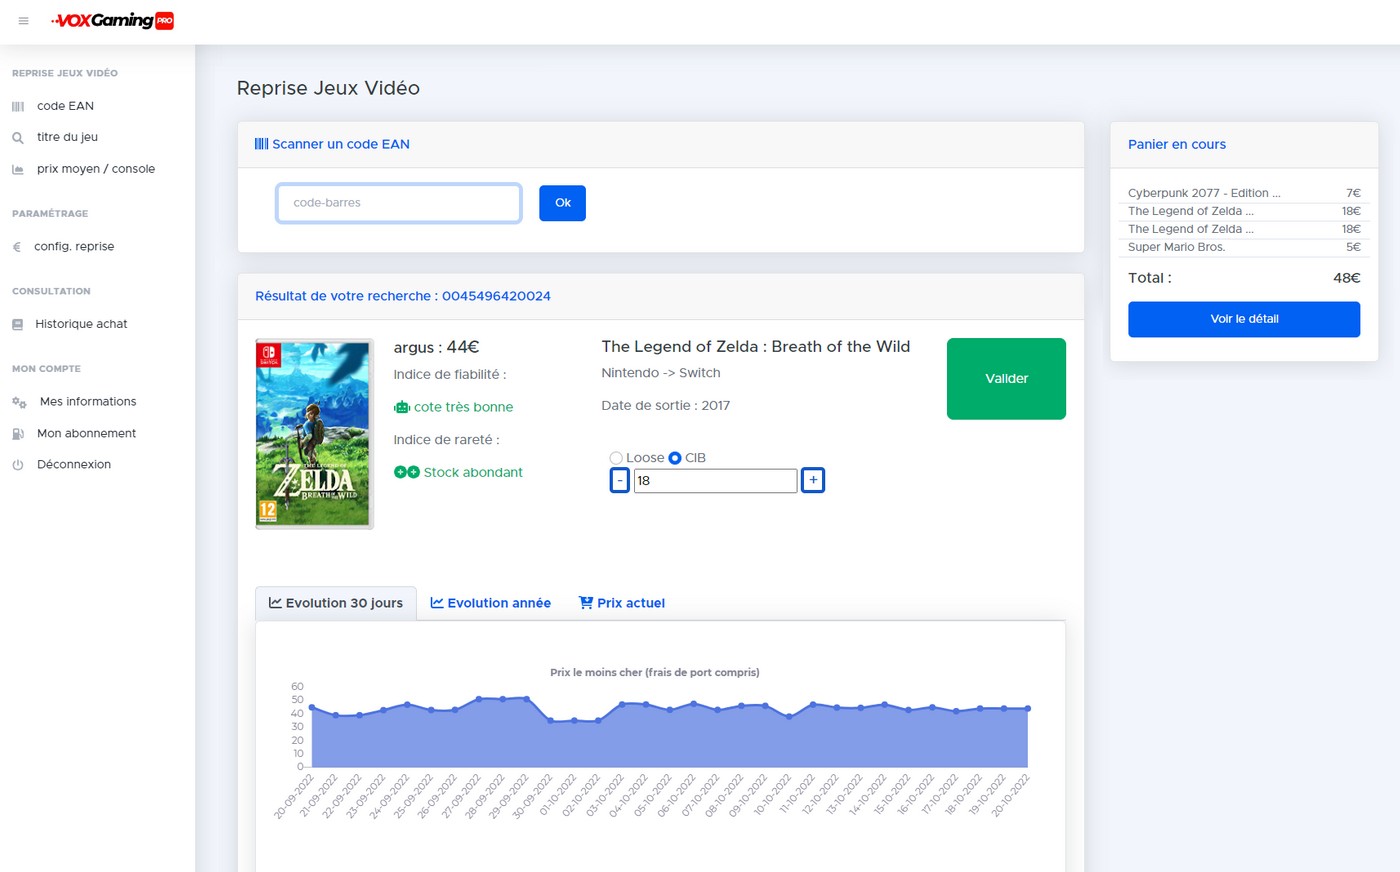
Task: Click the argus : 44€ value
Action: click(x=437, y=347)
